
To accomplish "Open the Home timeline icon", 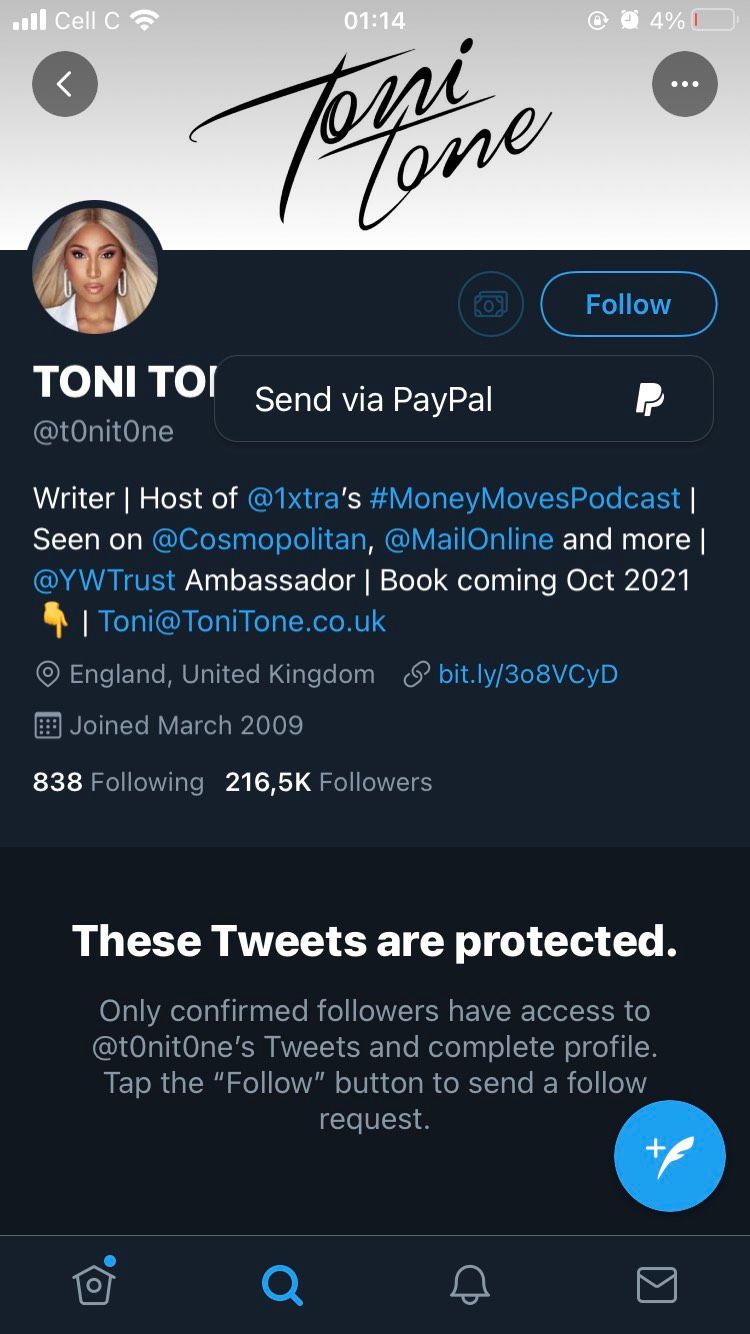I will (x=94, y=1283).
